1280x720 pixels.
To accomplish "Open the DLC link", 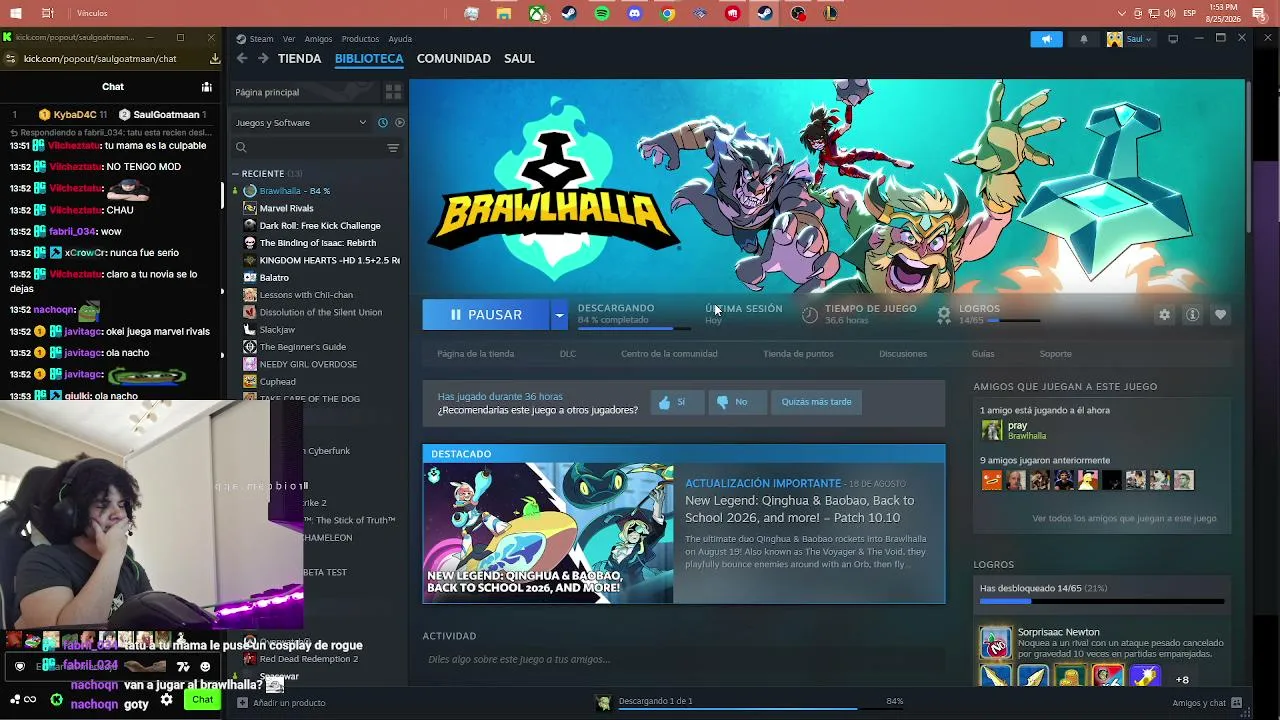I will [x=568, y=354].
